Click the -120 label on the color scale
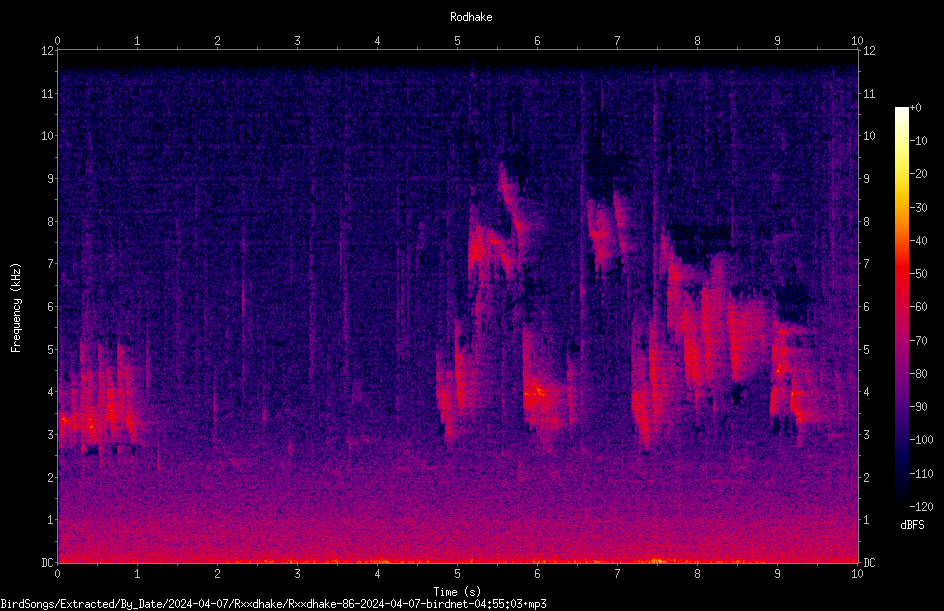944x611 pixels. click(x=921, y=506)
